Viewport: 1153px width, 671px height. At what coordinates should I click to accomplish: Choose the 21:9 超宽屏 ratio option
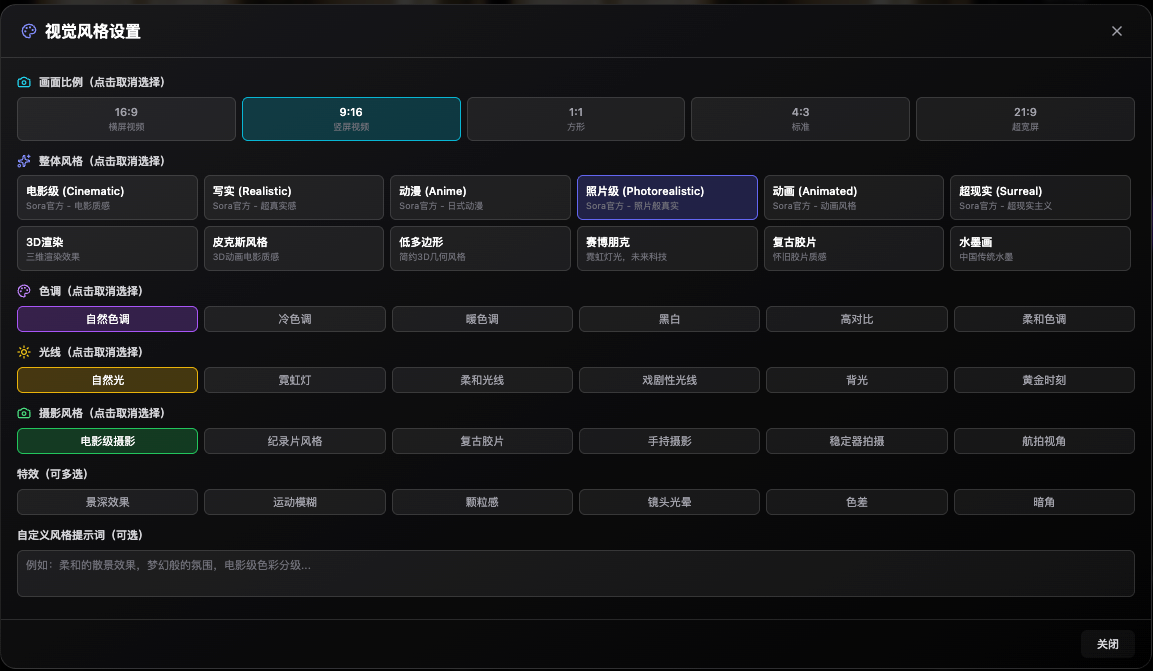[x=1025, y=119]
